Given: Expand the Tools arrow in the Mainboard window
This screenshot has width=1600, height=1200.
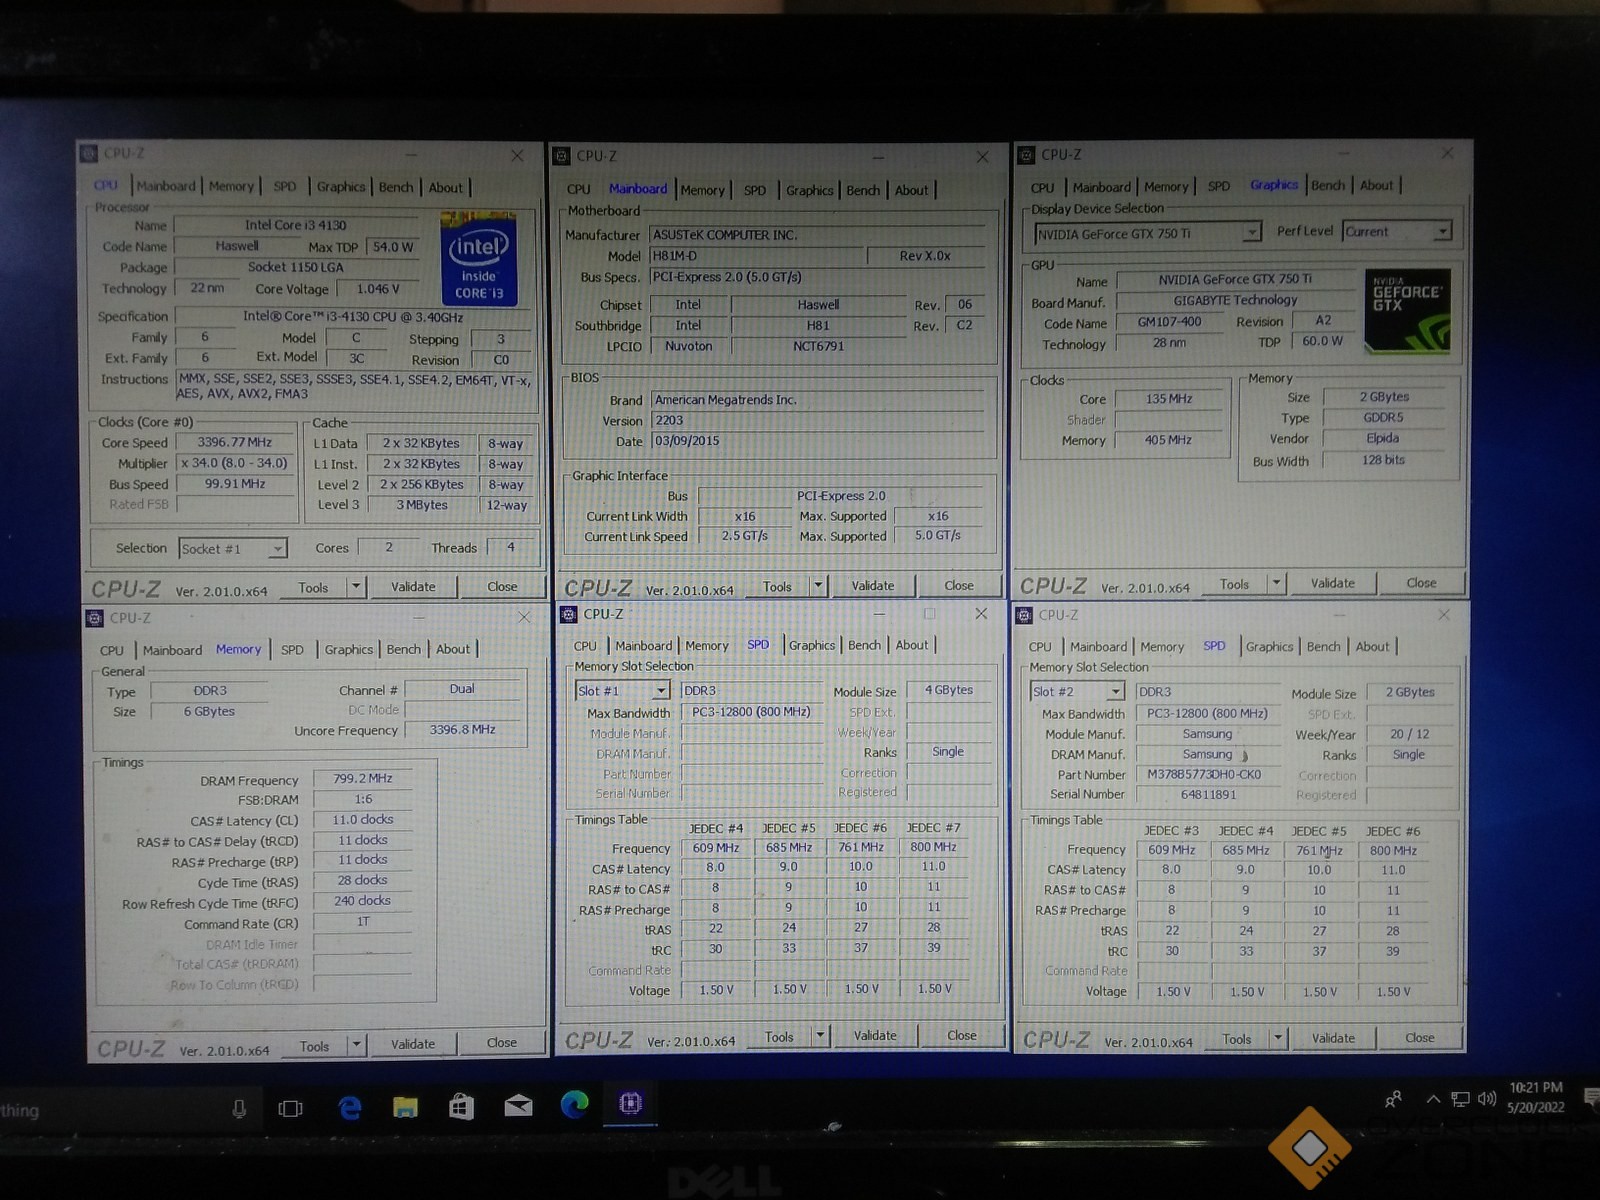Looking at the screenshot, I should click(x=818, y=585).
